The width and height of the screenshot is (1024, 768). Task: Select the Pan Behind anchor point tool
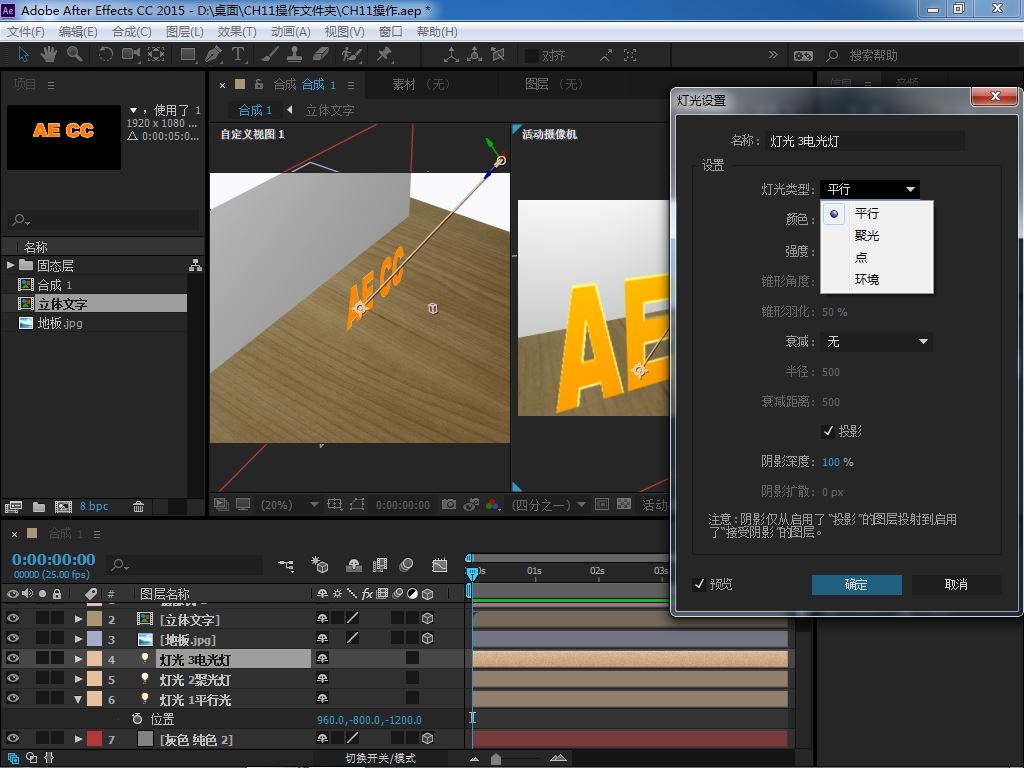(x=155, y=55)
